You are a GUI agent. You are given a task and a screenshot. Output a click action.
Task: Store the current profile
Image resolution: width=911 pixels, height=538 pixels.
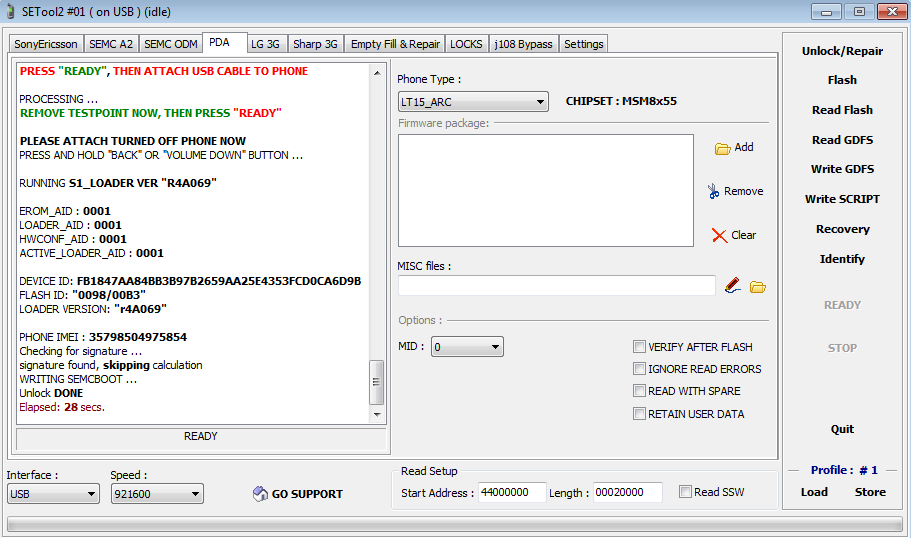[870, 492]
